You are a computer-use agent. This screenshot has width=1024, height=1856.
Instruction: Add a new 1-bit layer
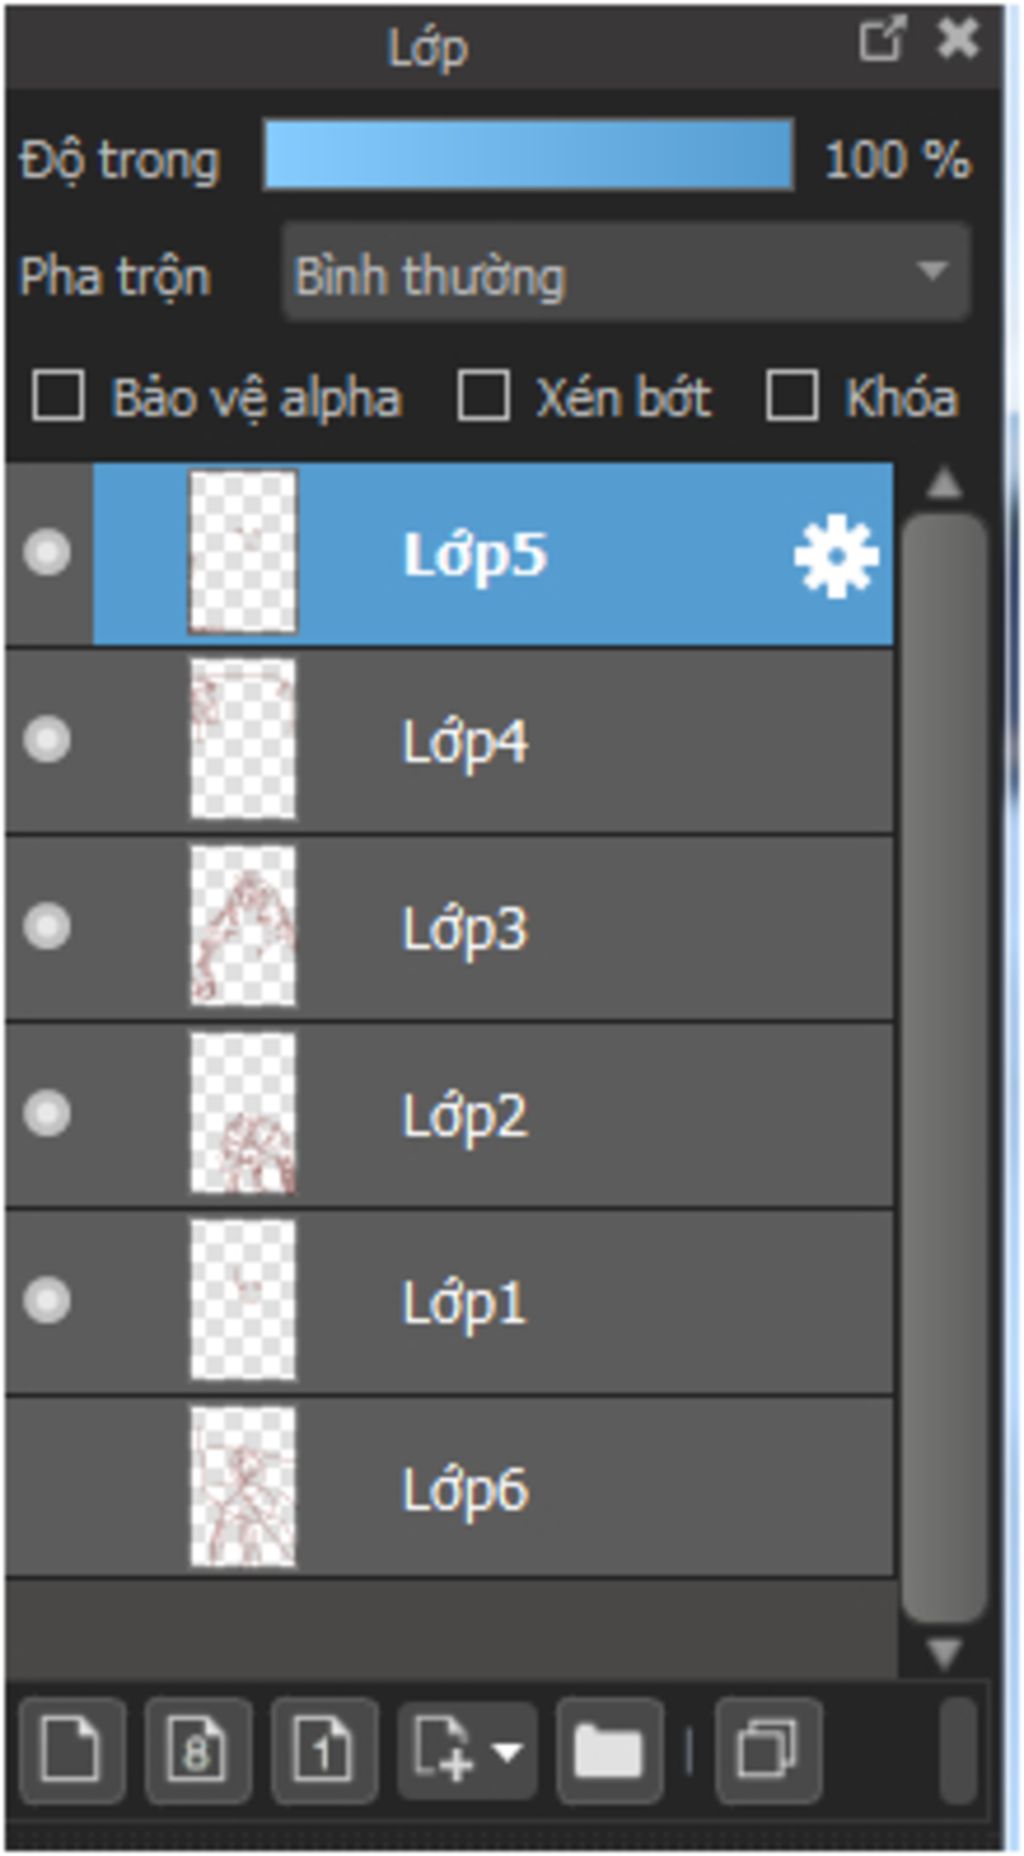coord(324,1750)
